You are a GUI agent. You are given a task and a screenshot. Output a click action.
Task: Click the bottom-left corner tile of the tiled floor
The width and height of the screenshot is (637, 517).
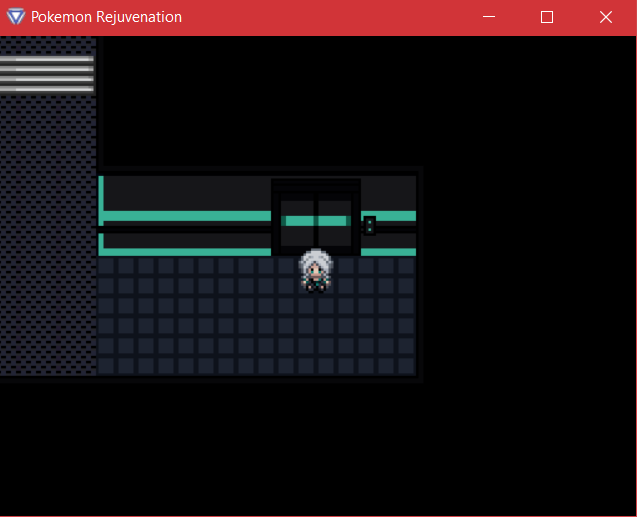point(107,366)
